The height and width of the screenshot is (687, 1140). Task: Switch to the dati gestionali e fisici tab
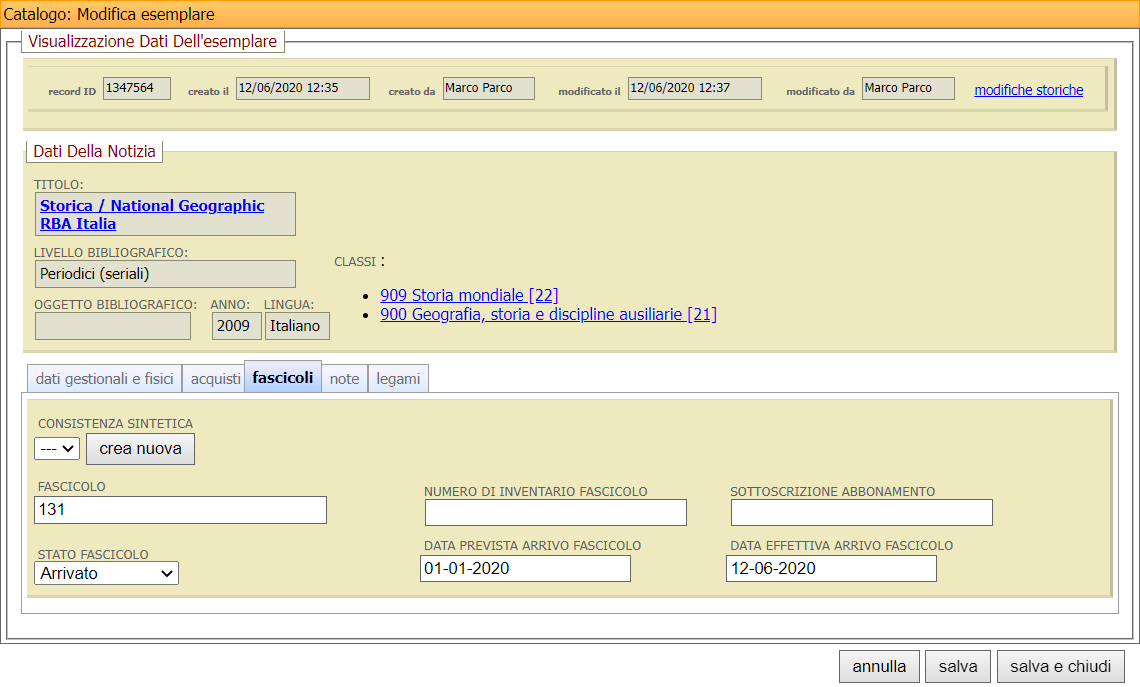104,379
